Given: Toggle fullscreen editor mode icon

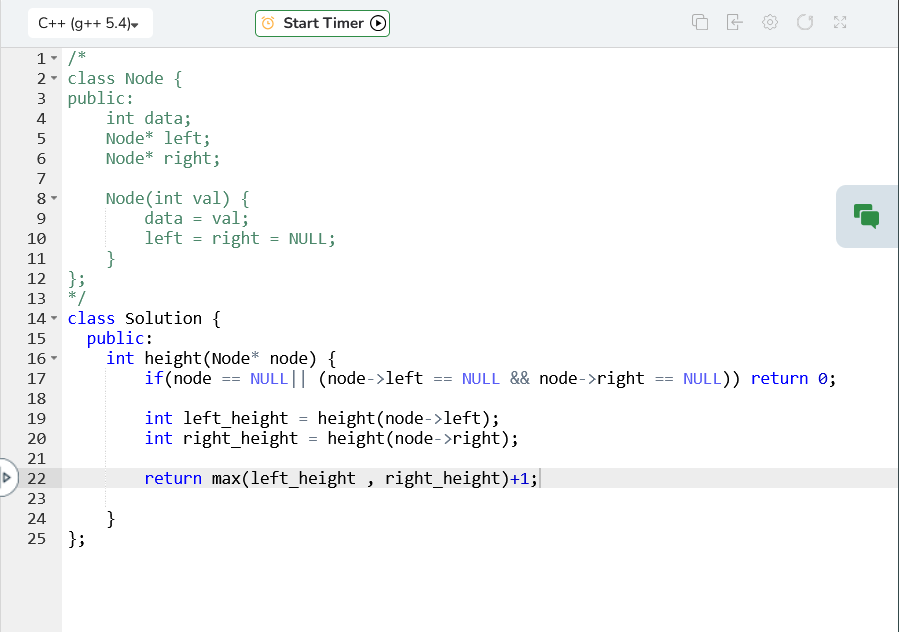Looking at the screenshot, I should (840, 22).
